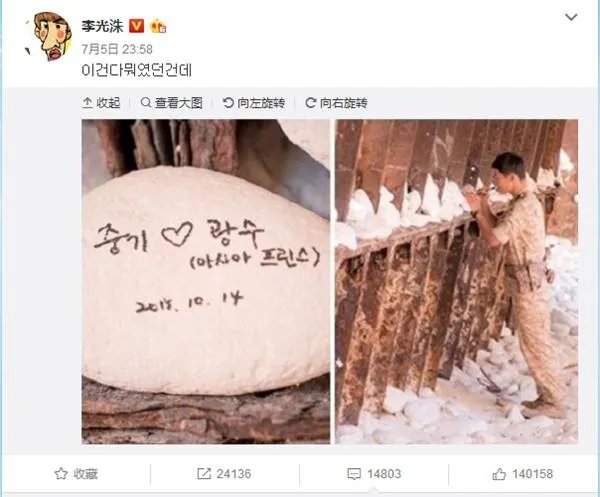Open comments tab showing 14803

(x=374, y=474)
